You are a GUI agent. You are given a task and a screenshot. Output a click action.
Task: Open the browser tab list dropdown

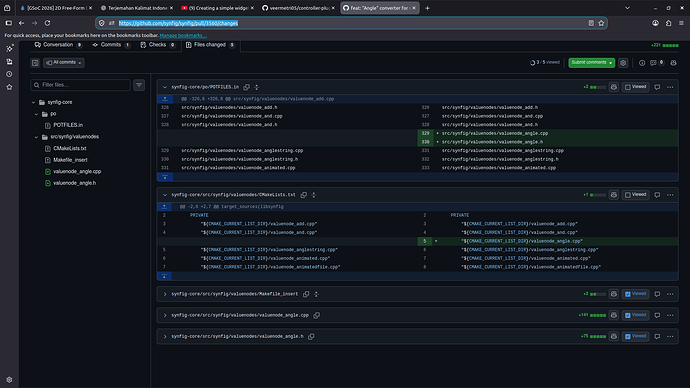[627, 8]
